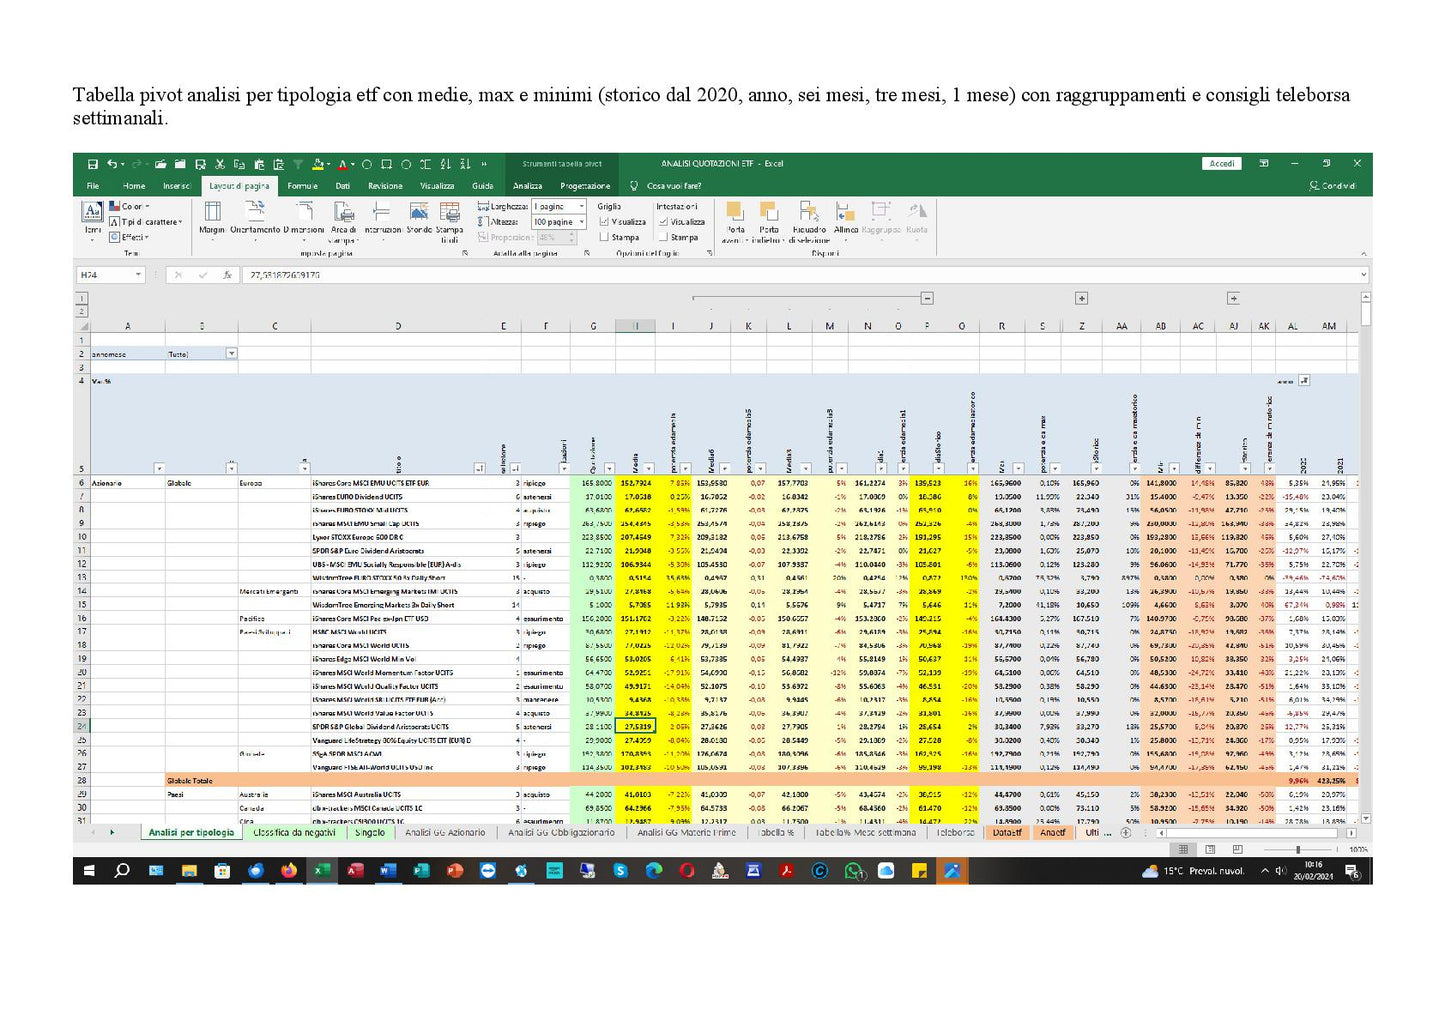Viewport: 1445px width, 1021px height.
Task: Open Word from the taskbar
Action: click(387, 871)
